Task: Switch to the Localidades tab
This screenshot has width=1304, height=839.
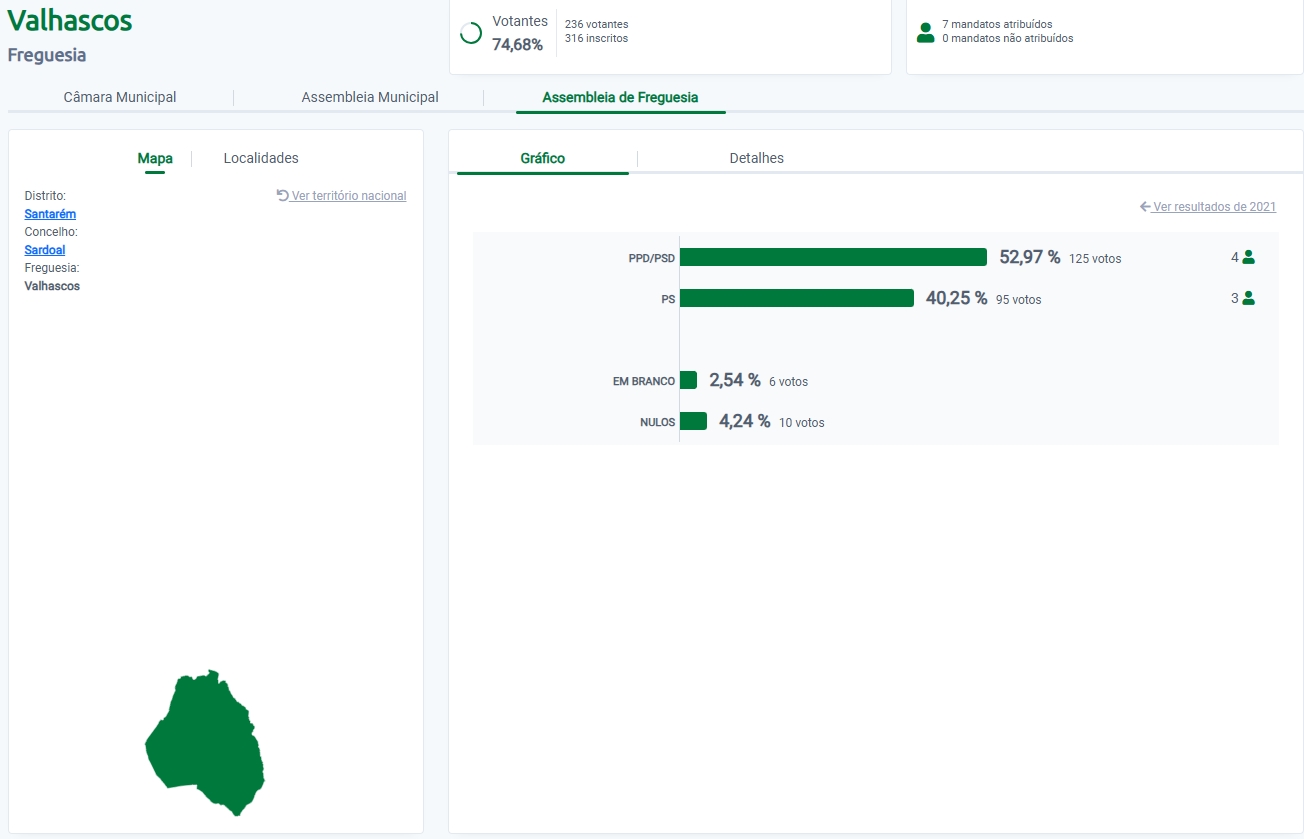Action: tap(261, 158)
